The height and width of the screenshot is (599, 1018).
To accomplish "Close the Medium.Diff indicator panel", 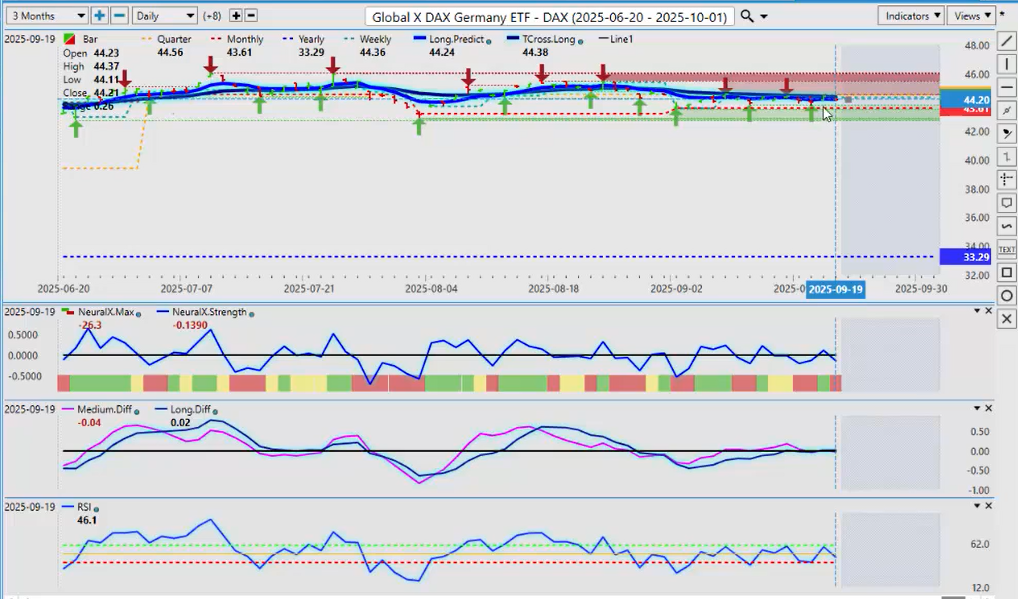I will coord(989,408).
